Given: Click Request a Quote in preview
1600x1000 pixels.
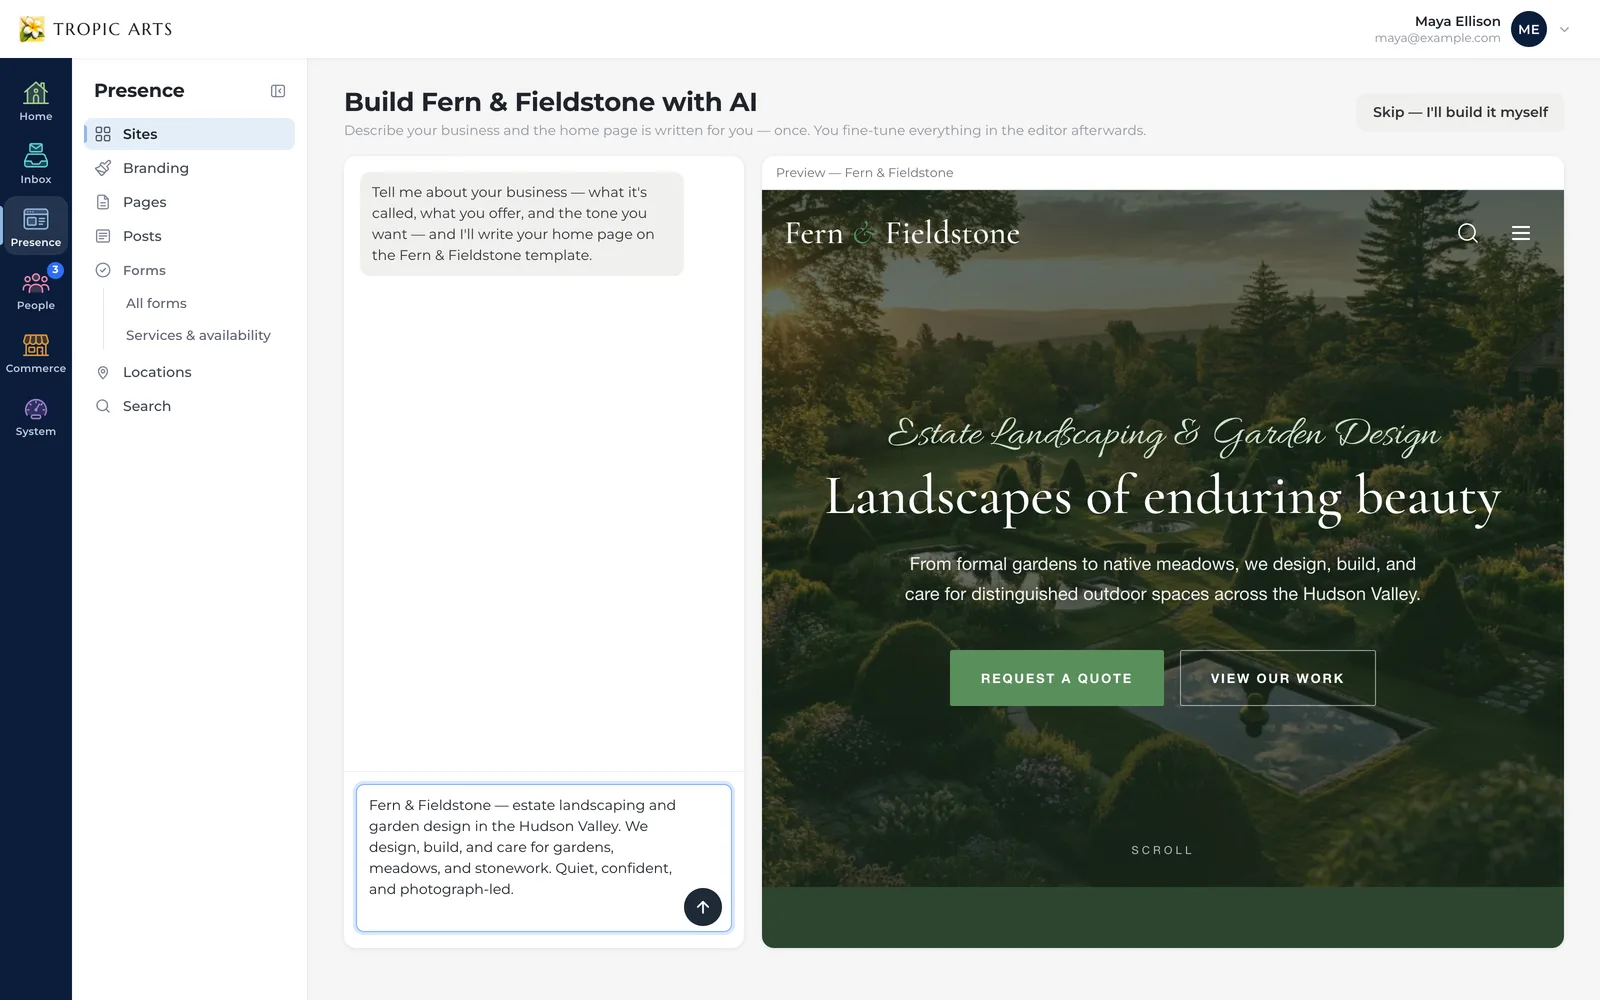Looking at the screenshot, I should (x=1056, y=678).
